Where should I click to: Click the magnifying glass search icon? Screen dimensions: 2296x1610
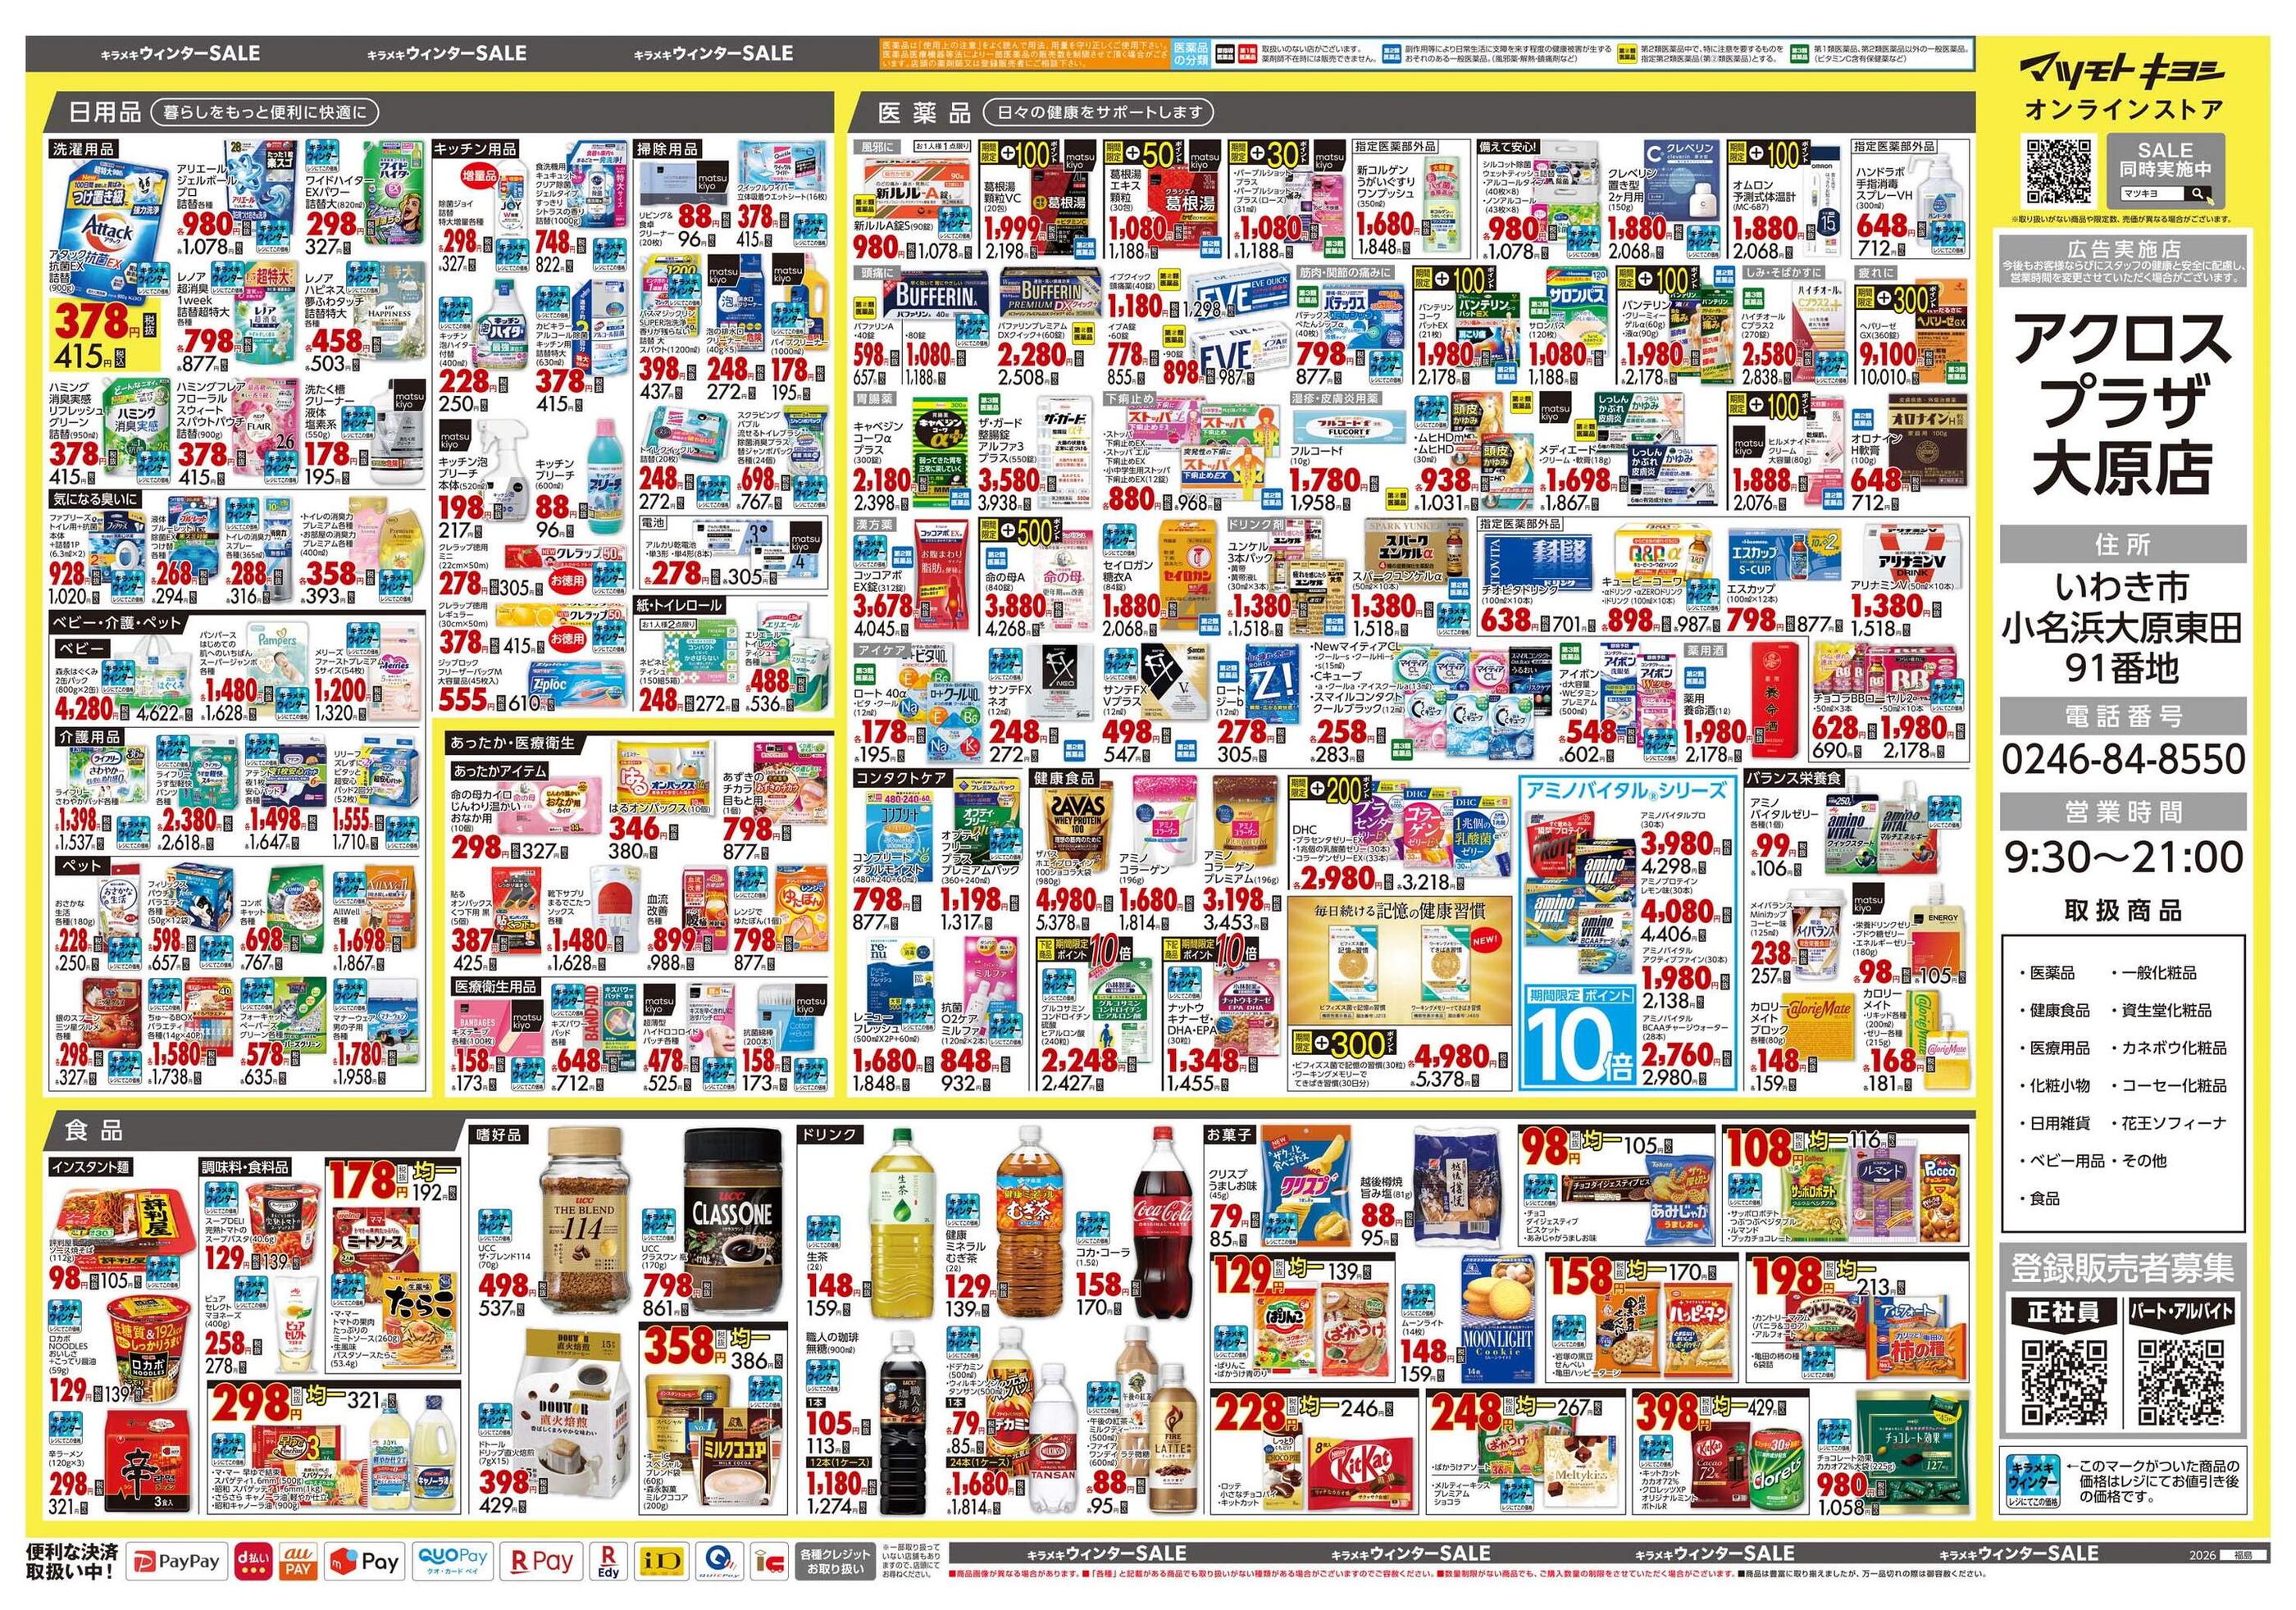(2196, 194)
